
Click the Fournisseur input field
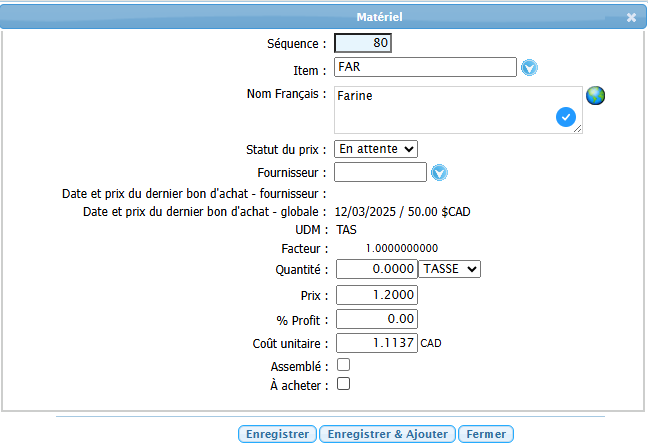(380, 173)
